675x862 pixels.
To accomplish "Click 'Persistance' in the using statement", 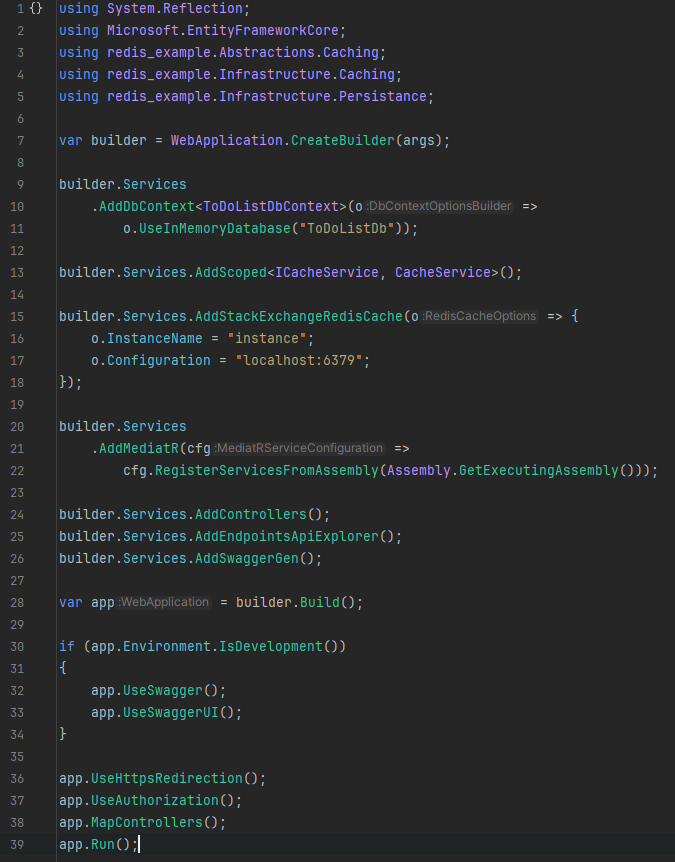I will pos(383,96).
